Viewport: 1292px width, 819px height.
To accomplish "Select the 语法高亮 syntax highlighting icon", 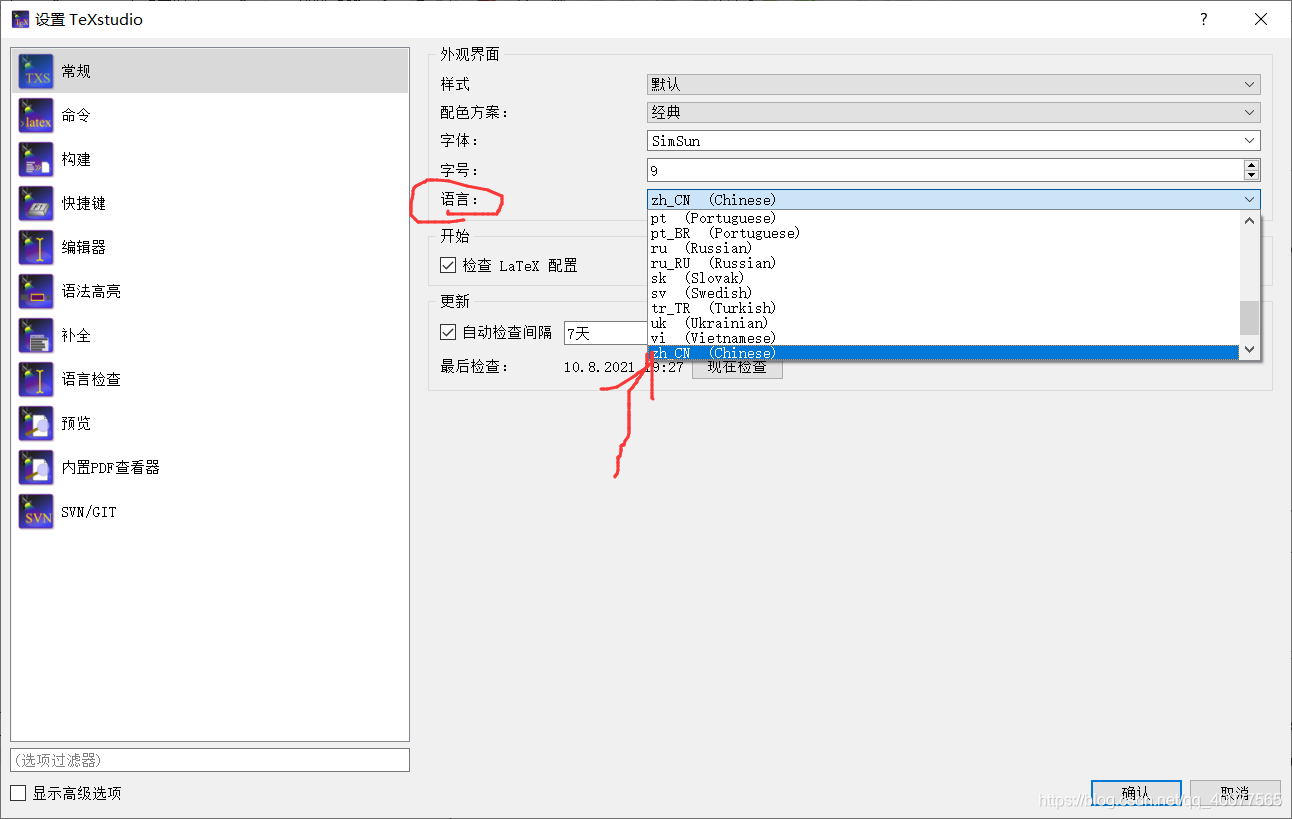I will coord(36,291).
